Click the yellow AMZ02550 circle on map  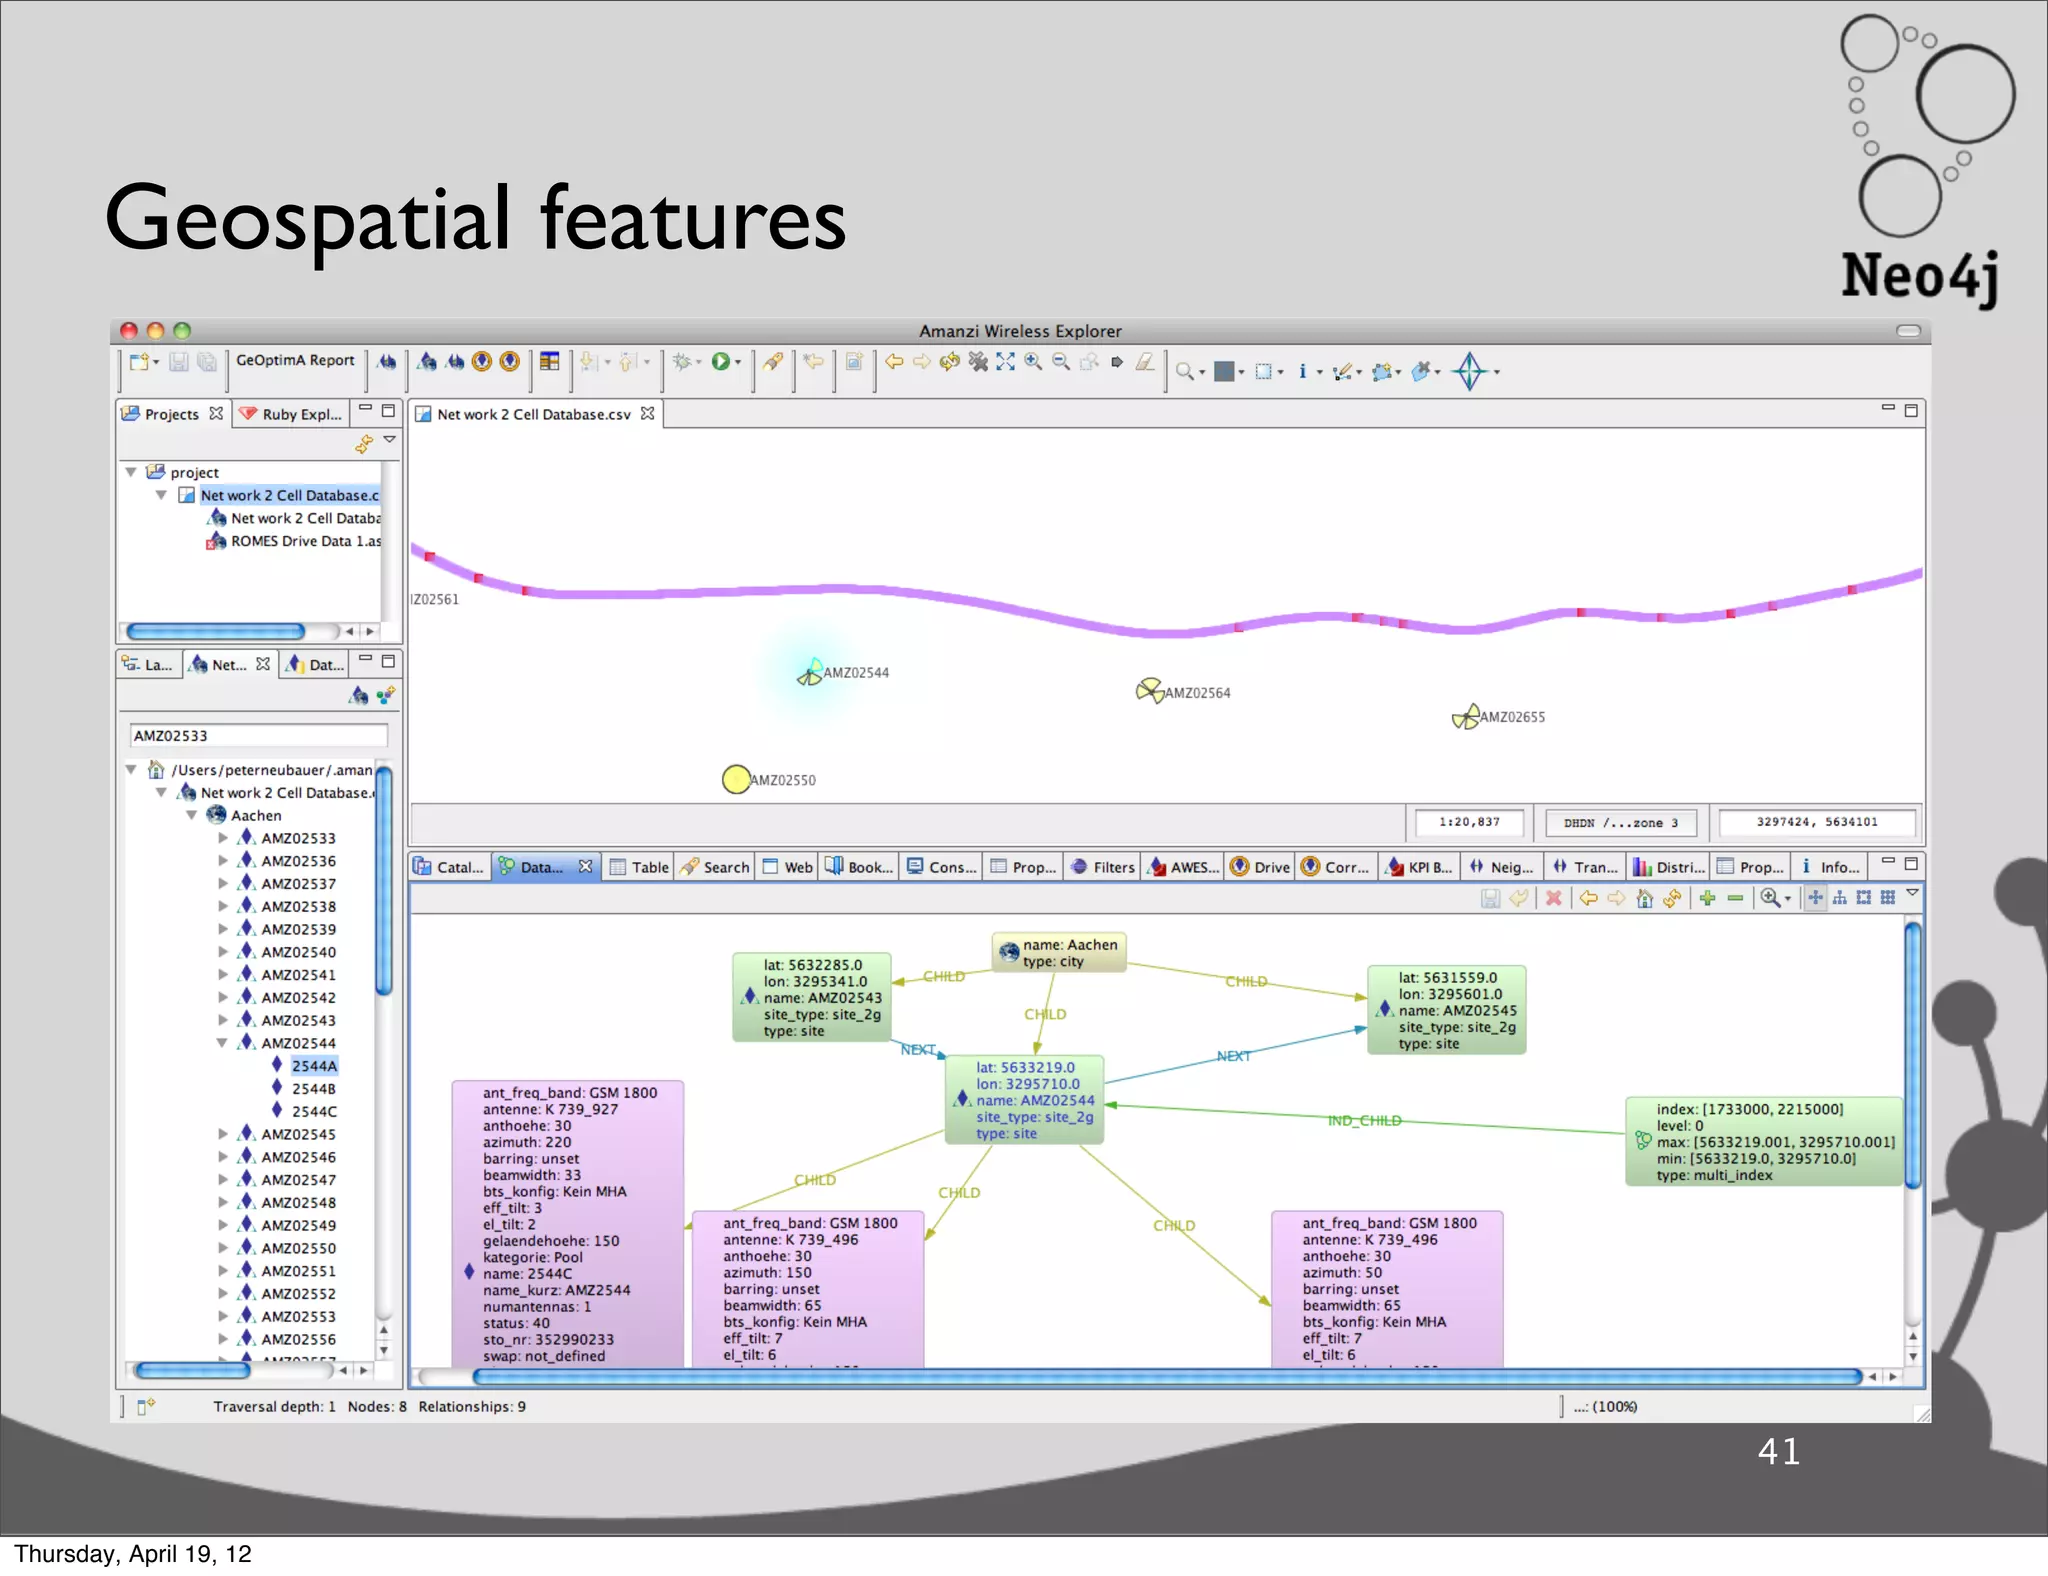[x=736, y=779]
